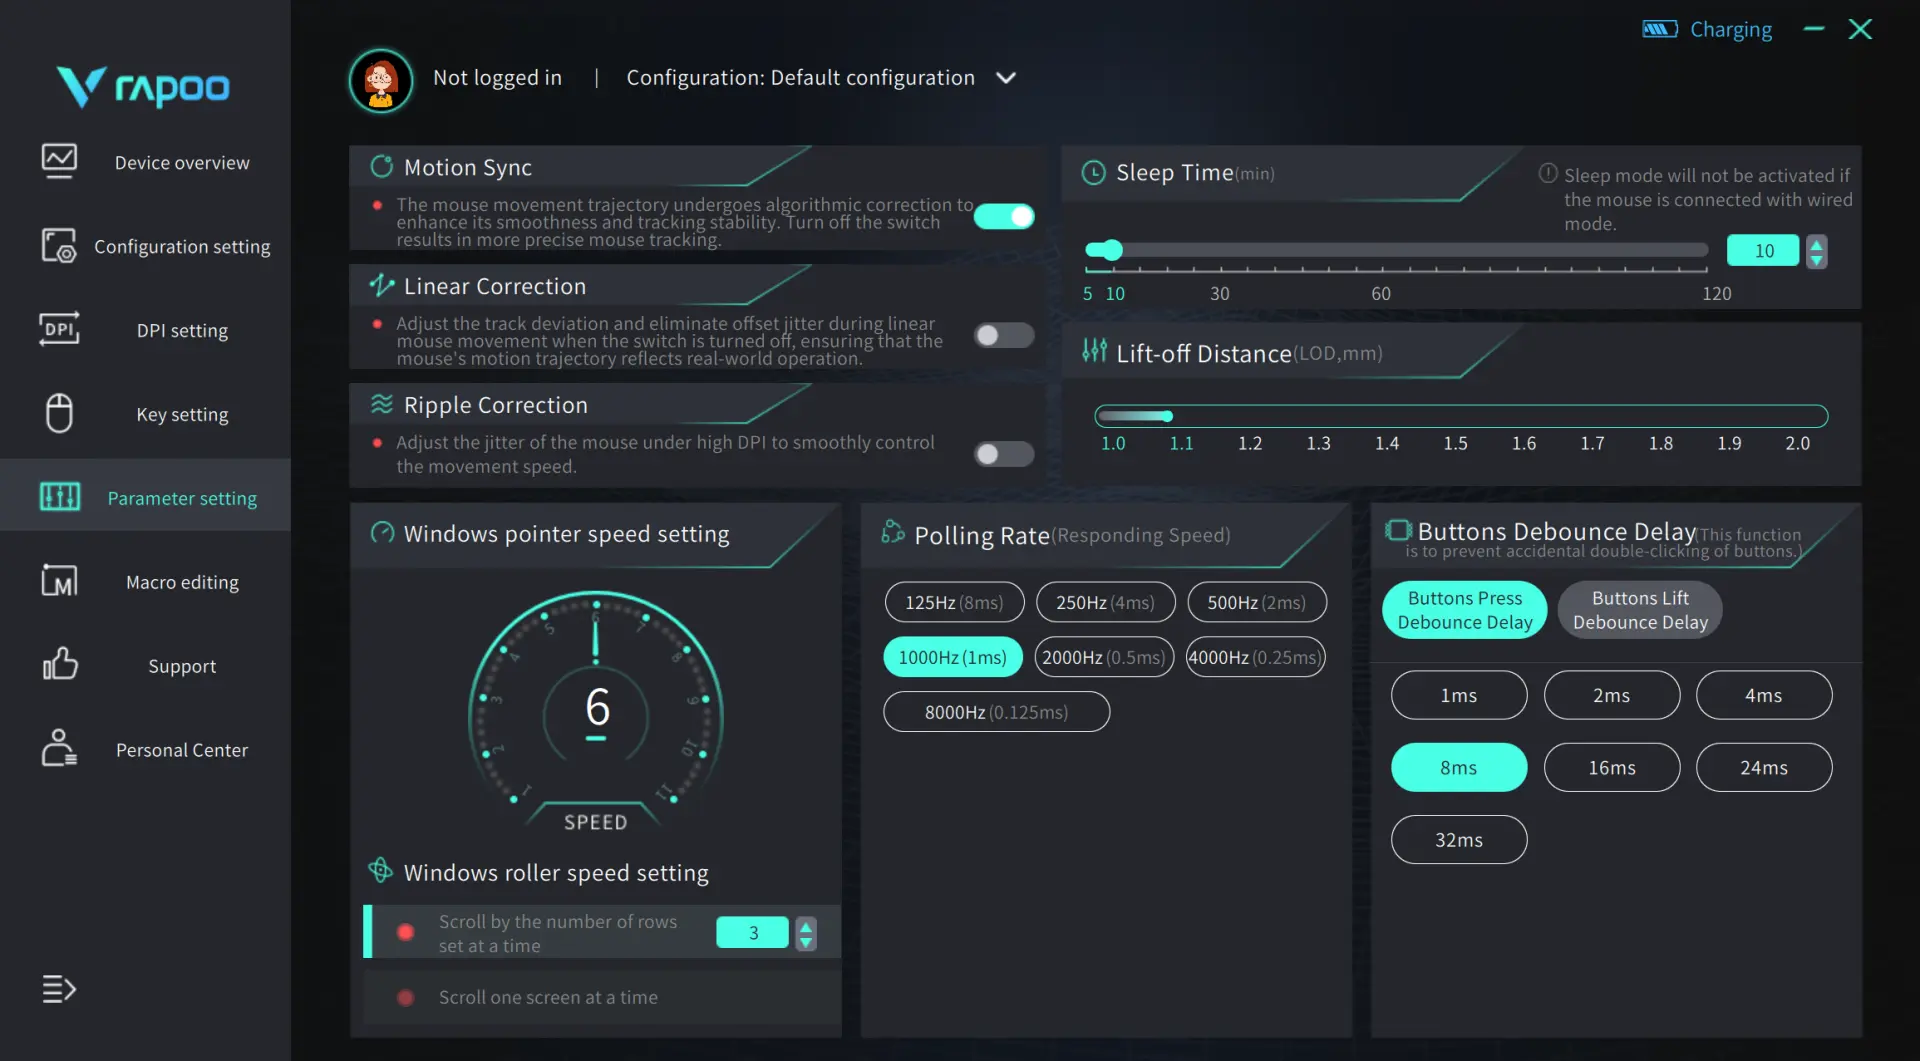Open Device overview monitor icon
The image size is (1920, 1061).
pyautogui.click(x=59, y=161)
